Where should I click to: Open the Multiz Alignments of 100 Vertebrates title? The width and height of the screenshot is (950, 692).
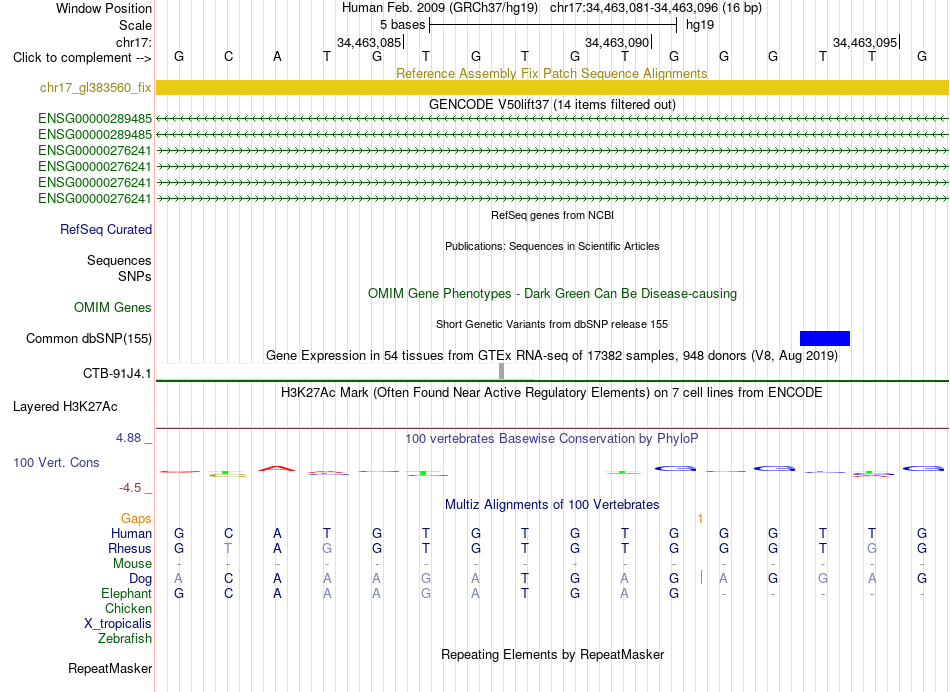pos(552,504)
